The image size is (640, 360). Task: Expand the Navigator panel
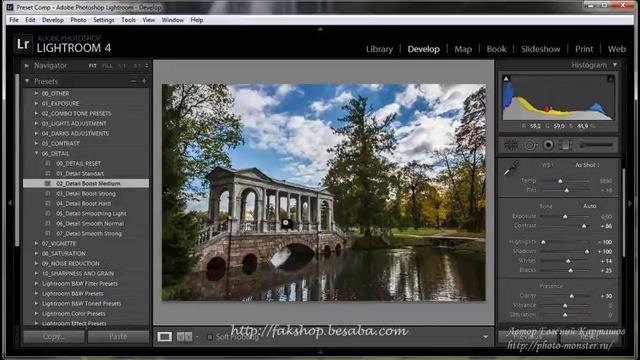tap(27, 65)
